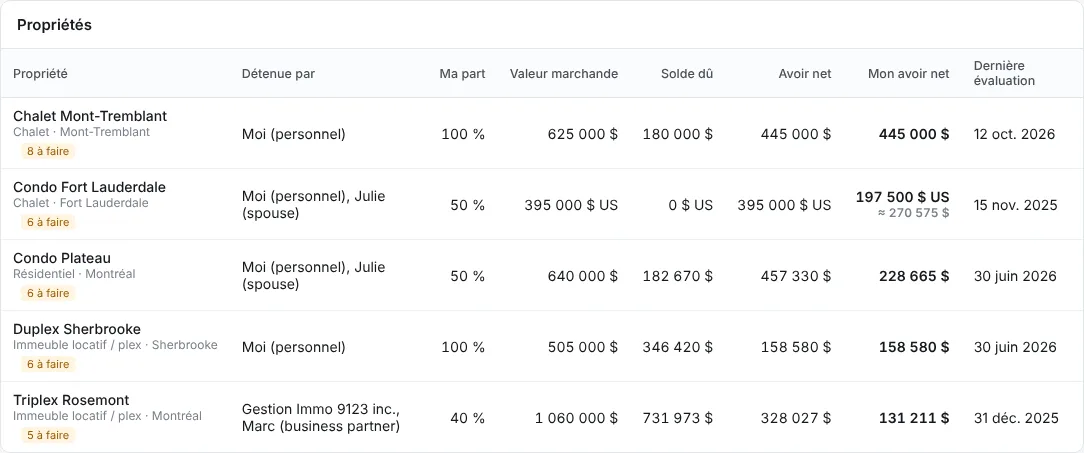Select my net equity 228 665 $
This screenshot has width=1084, height=453.
point(914,276)
